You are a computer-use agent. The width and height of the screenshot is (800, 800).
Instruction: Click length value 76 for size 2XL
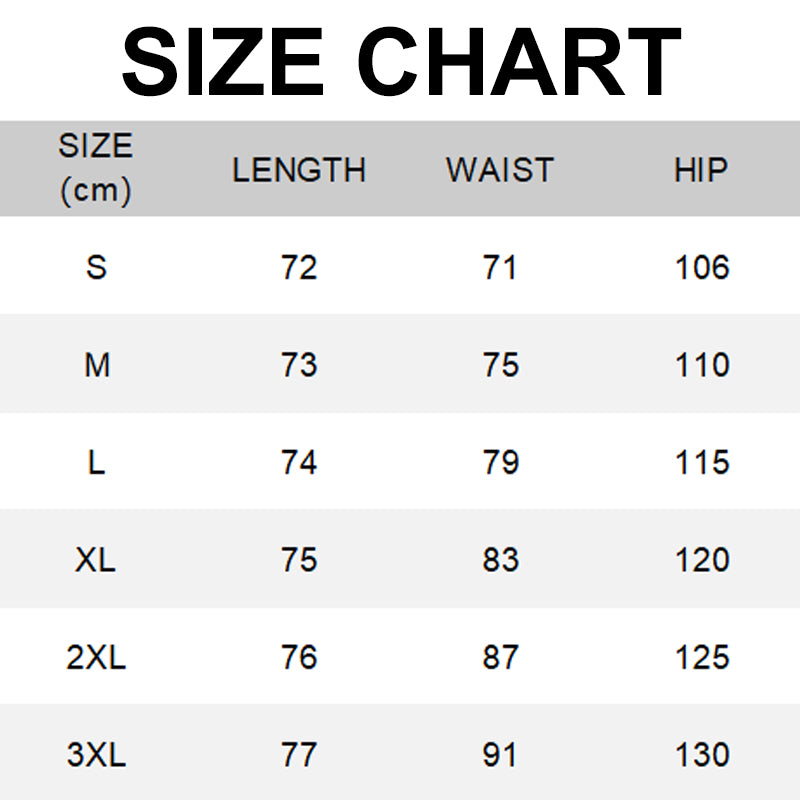point(299,658)
